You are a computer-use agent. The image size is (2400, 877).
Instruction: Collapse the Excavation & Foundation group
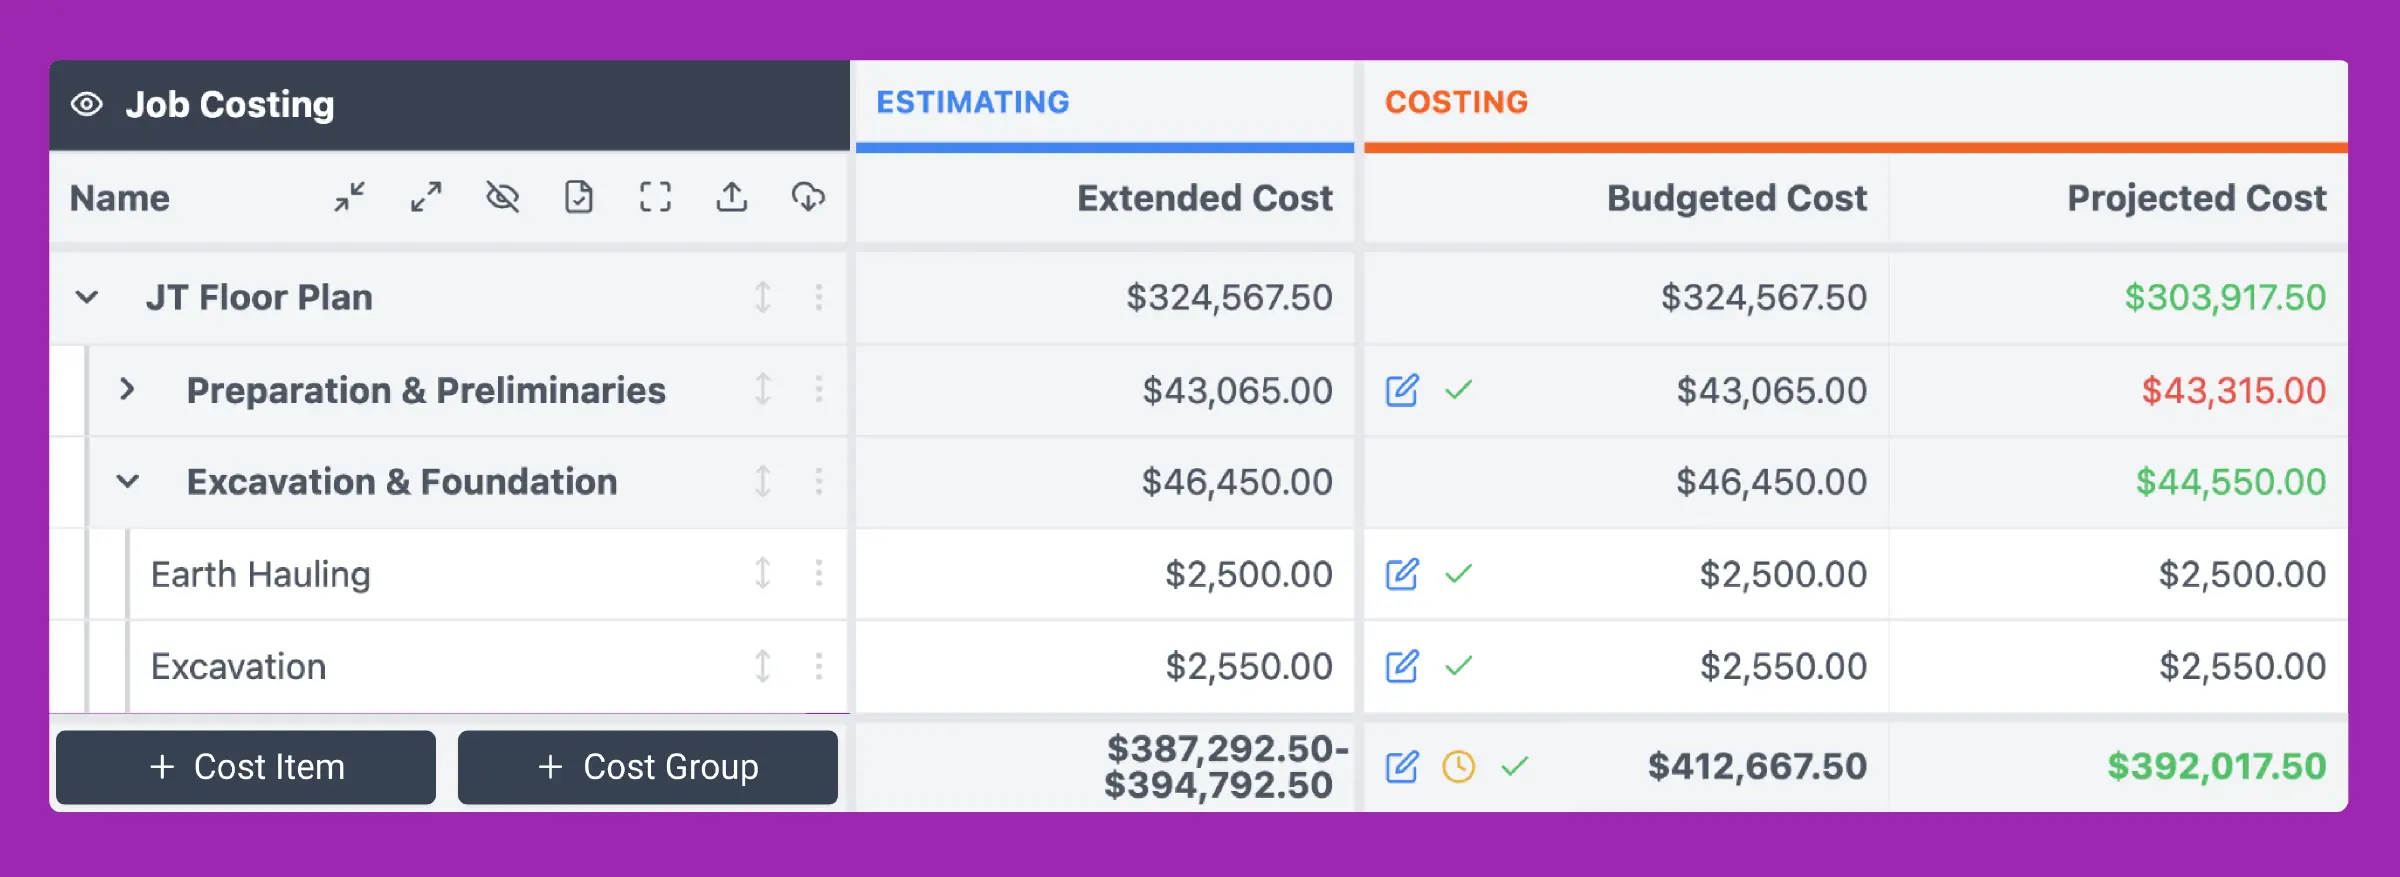click(x=127, y=482)
